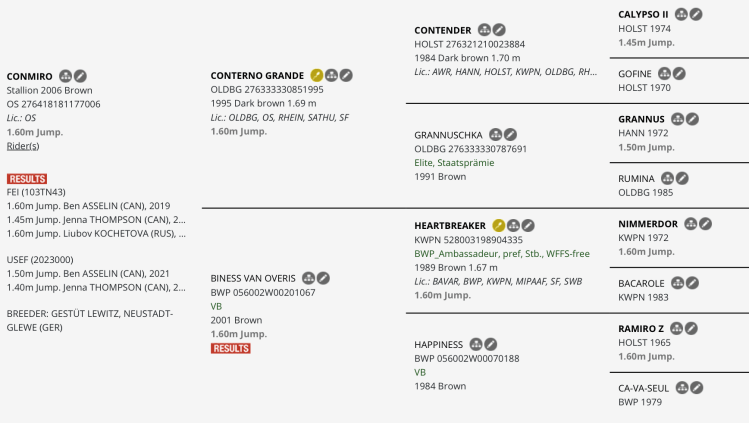Click pencil edit icon beside HAPPINESS

[x=491, y=344]
